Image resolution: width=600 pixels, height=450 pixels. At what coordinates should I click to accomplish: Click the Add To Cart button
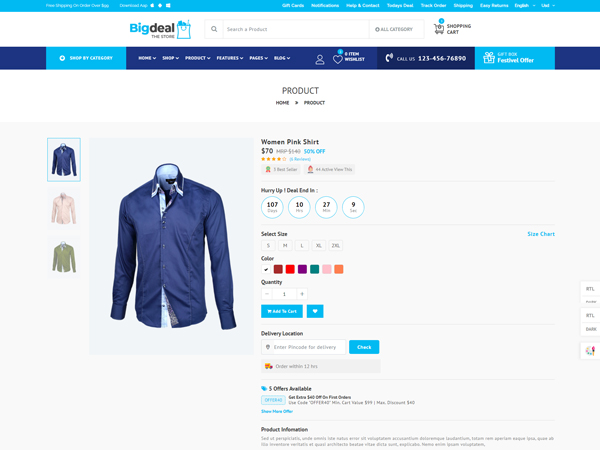pyautogui.click(x=282, y=311)
